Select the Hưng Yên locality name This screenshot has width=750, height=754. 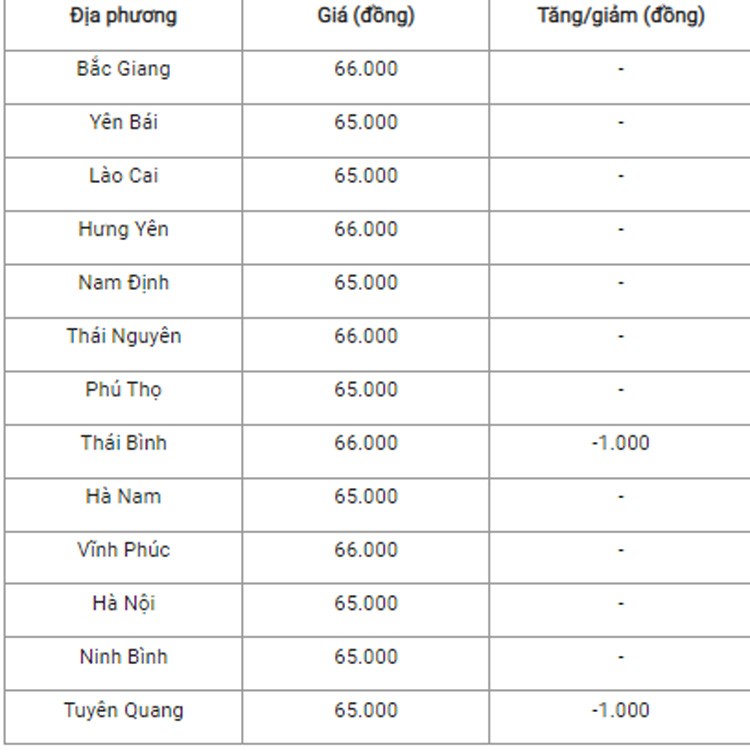[123, 229]
